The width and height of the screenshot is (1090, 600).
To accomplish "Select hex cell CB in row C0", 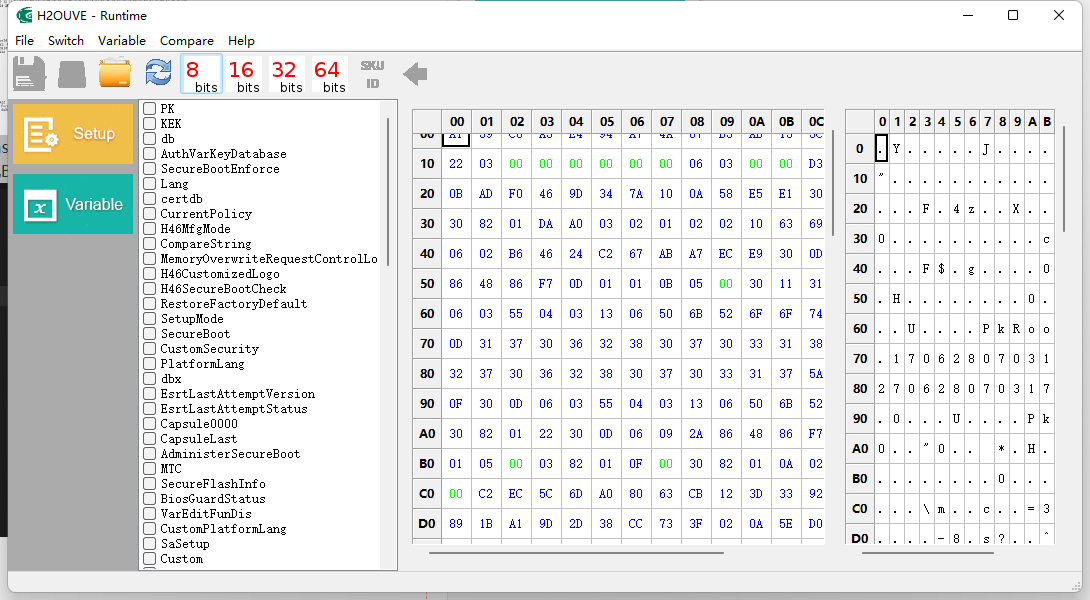I will 696,494.
